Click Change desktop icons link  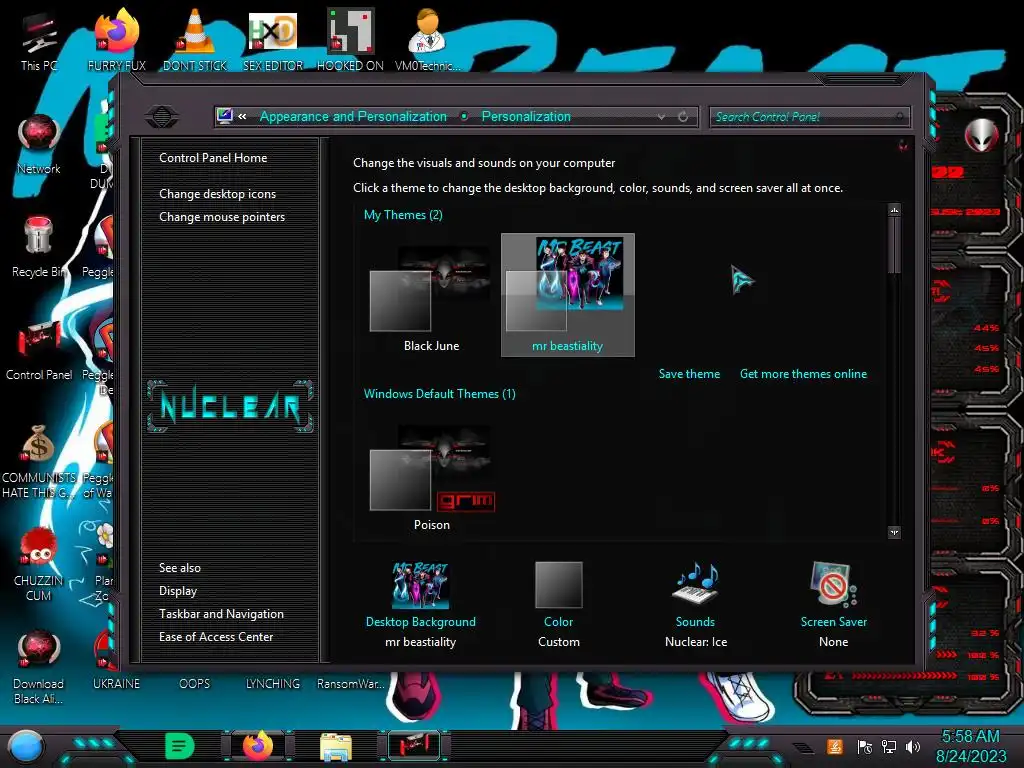(217, 194)
